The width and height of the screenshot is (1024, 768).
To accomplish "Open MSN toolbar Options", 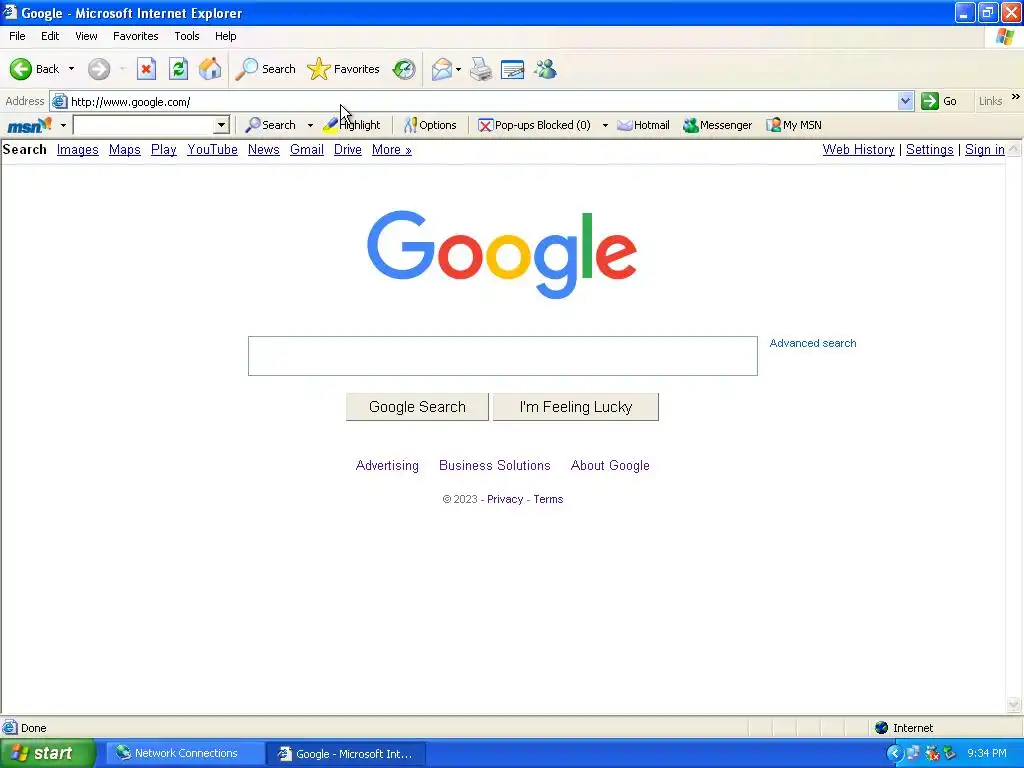I will coord(430,125).
